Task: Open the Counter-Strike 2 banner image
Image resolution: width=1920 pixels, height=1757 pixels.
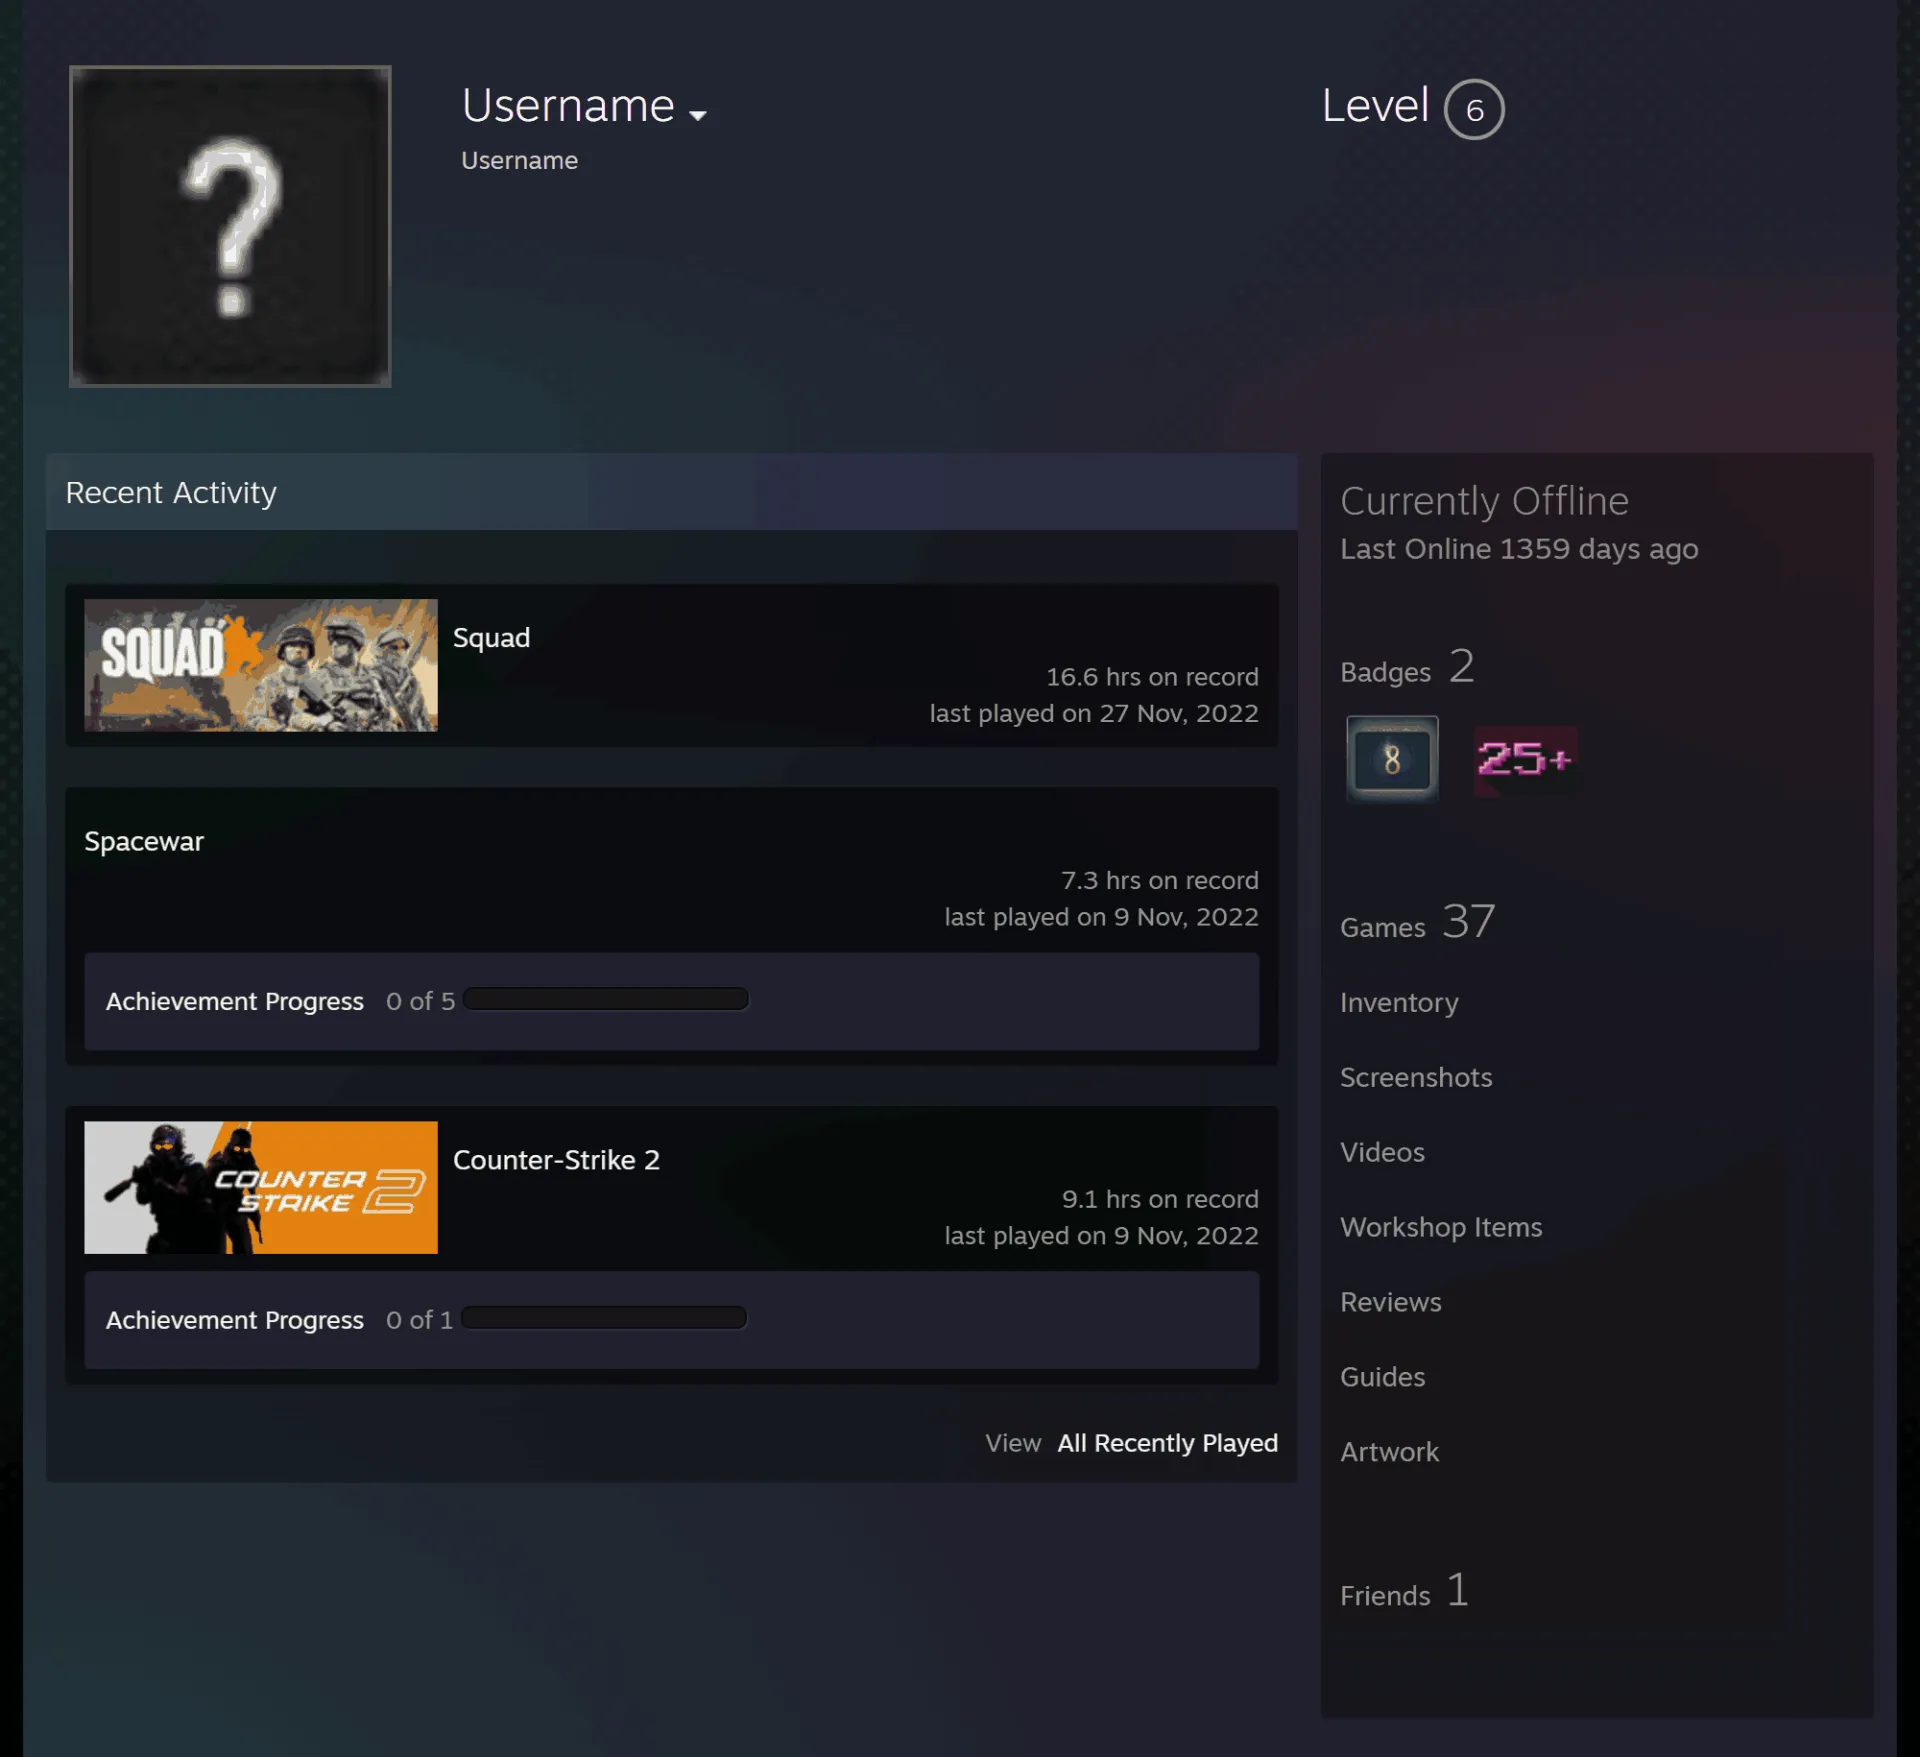Action: pyautogui.click(x=261, y=1187)
